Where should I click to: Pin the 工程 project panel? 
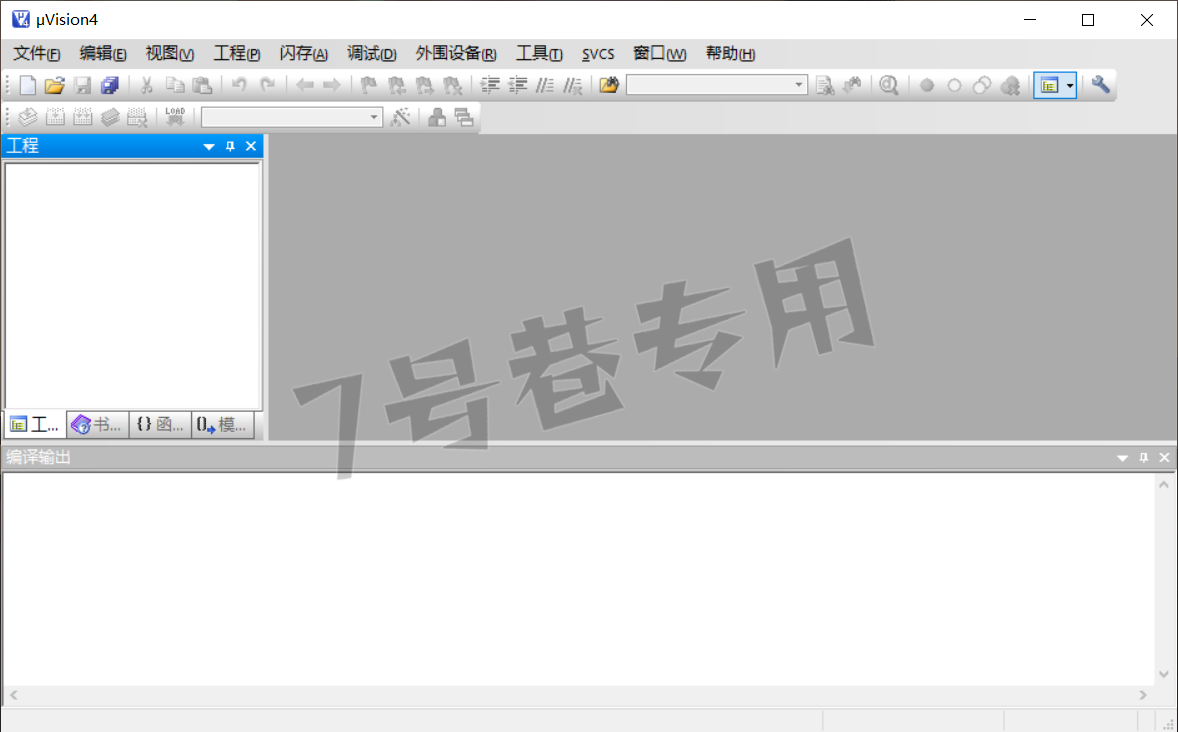click(230, 147)
